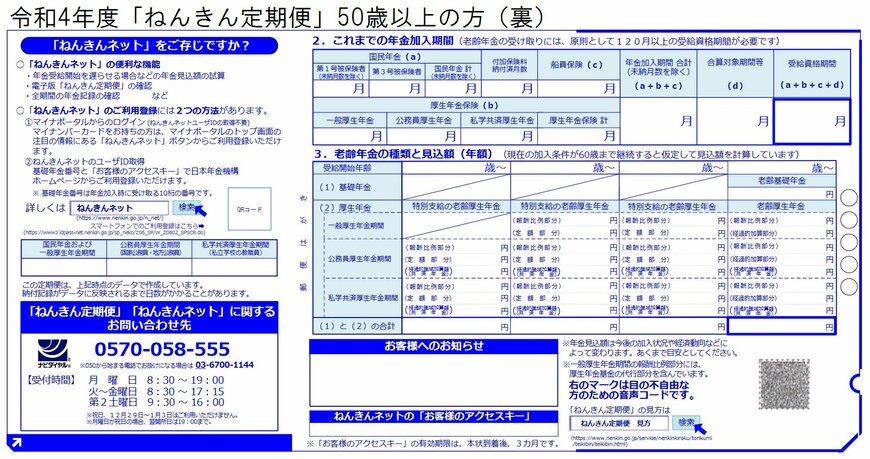Select the 「ねんきんネット」をご存じですか？ header banner
Image resolution: width=870 pixels, height=459 pixels.
pos(150,45)
